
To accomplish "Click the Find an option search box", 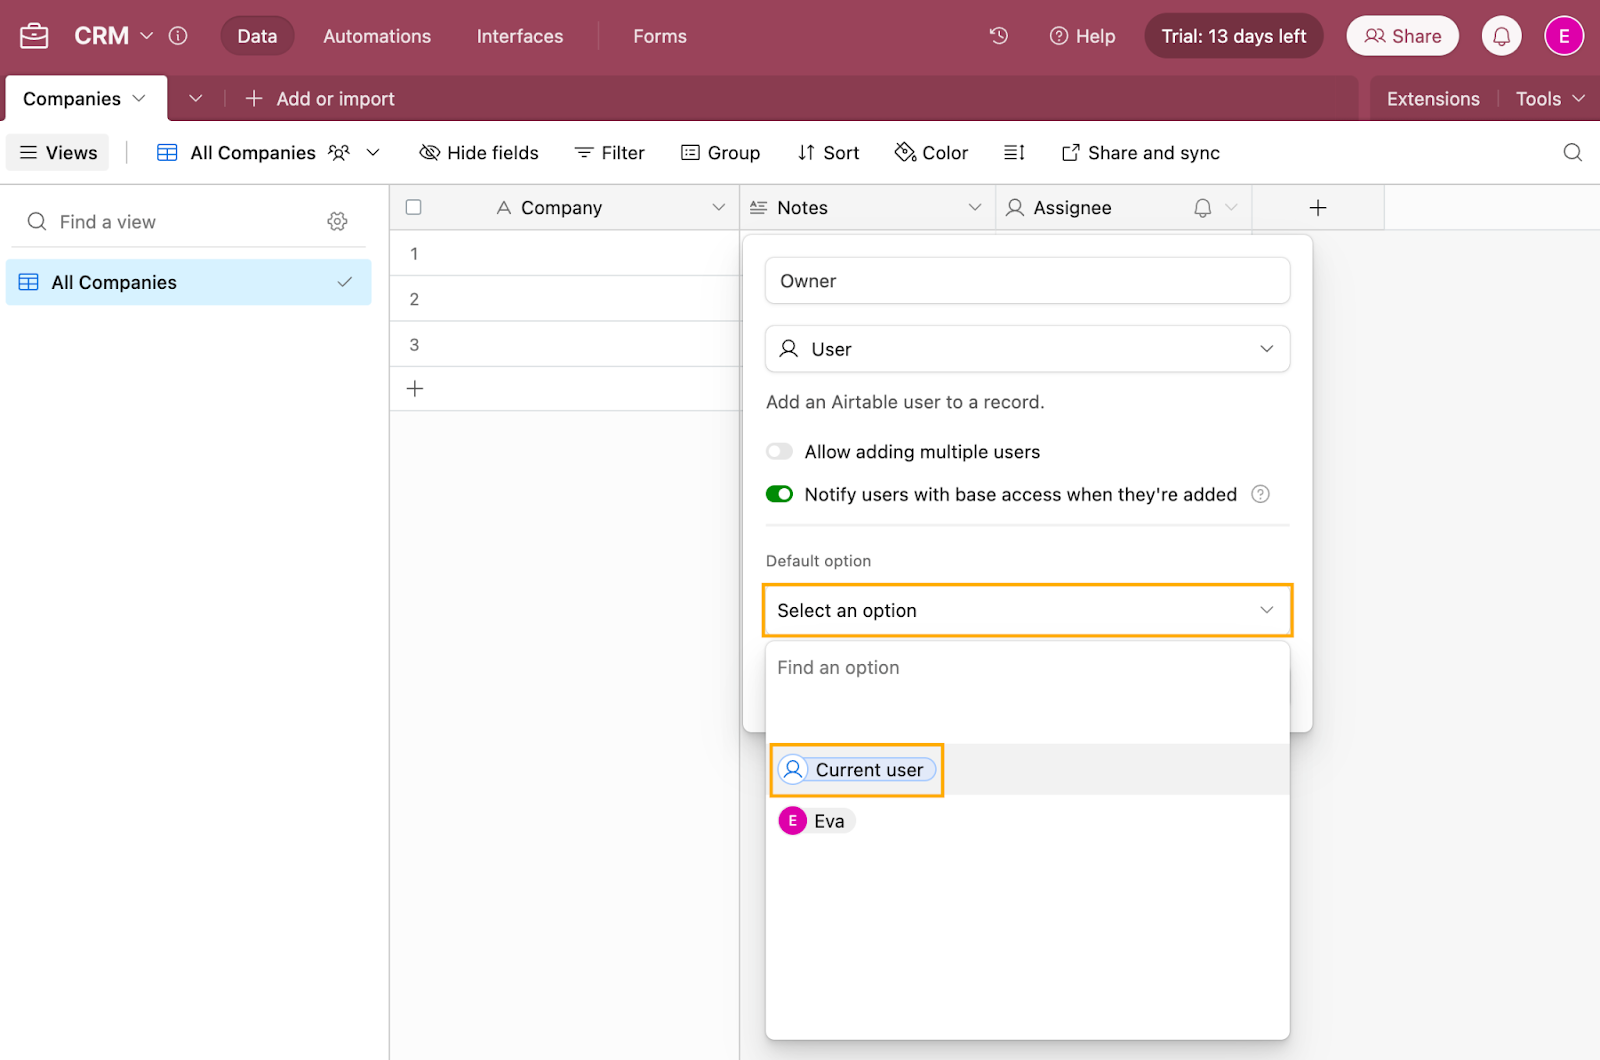I will click(x=1027, y=668).
